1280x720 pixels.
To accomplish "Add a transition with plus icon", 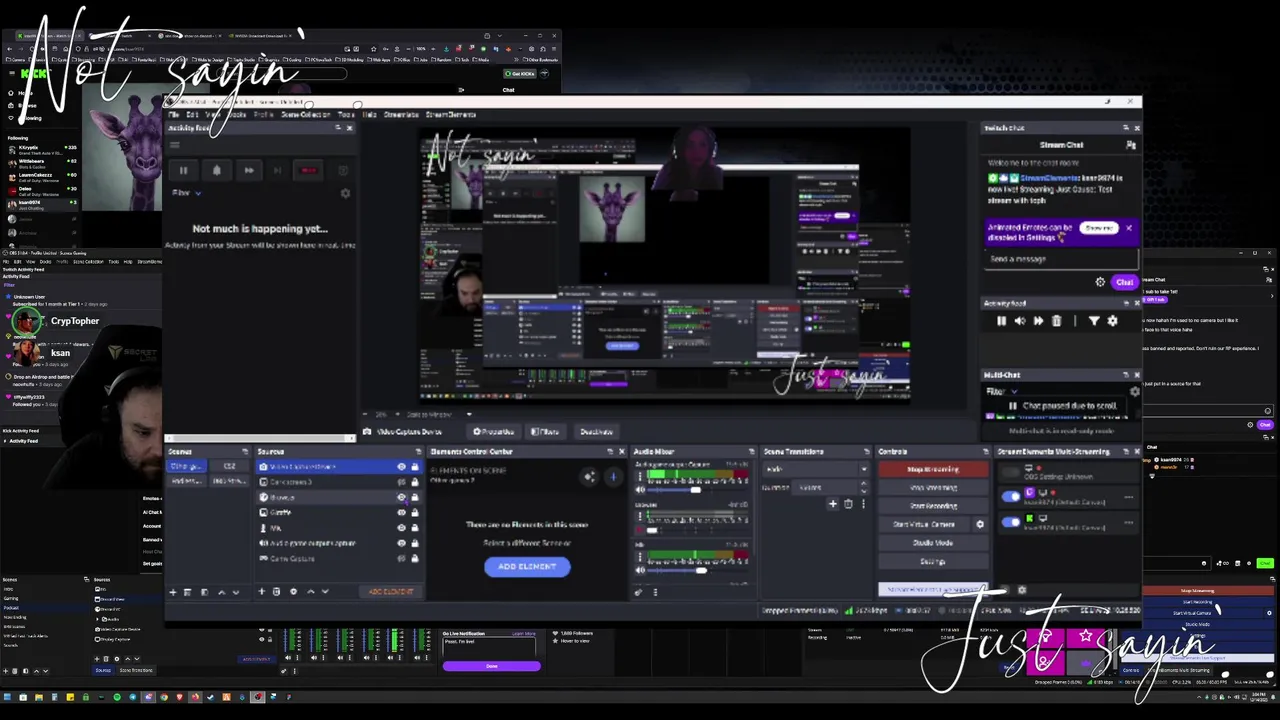I will [833, 504].
